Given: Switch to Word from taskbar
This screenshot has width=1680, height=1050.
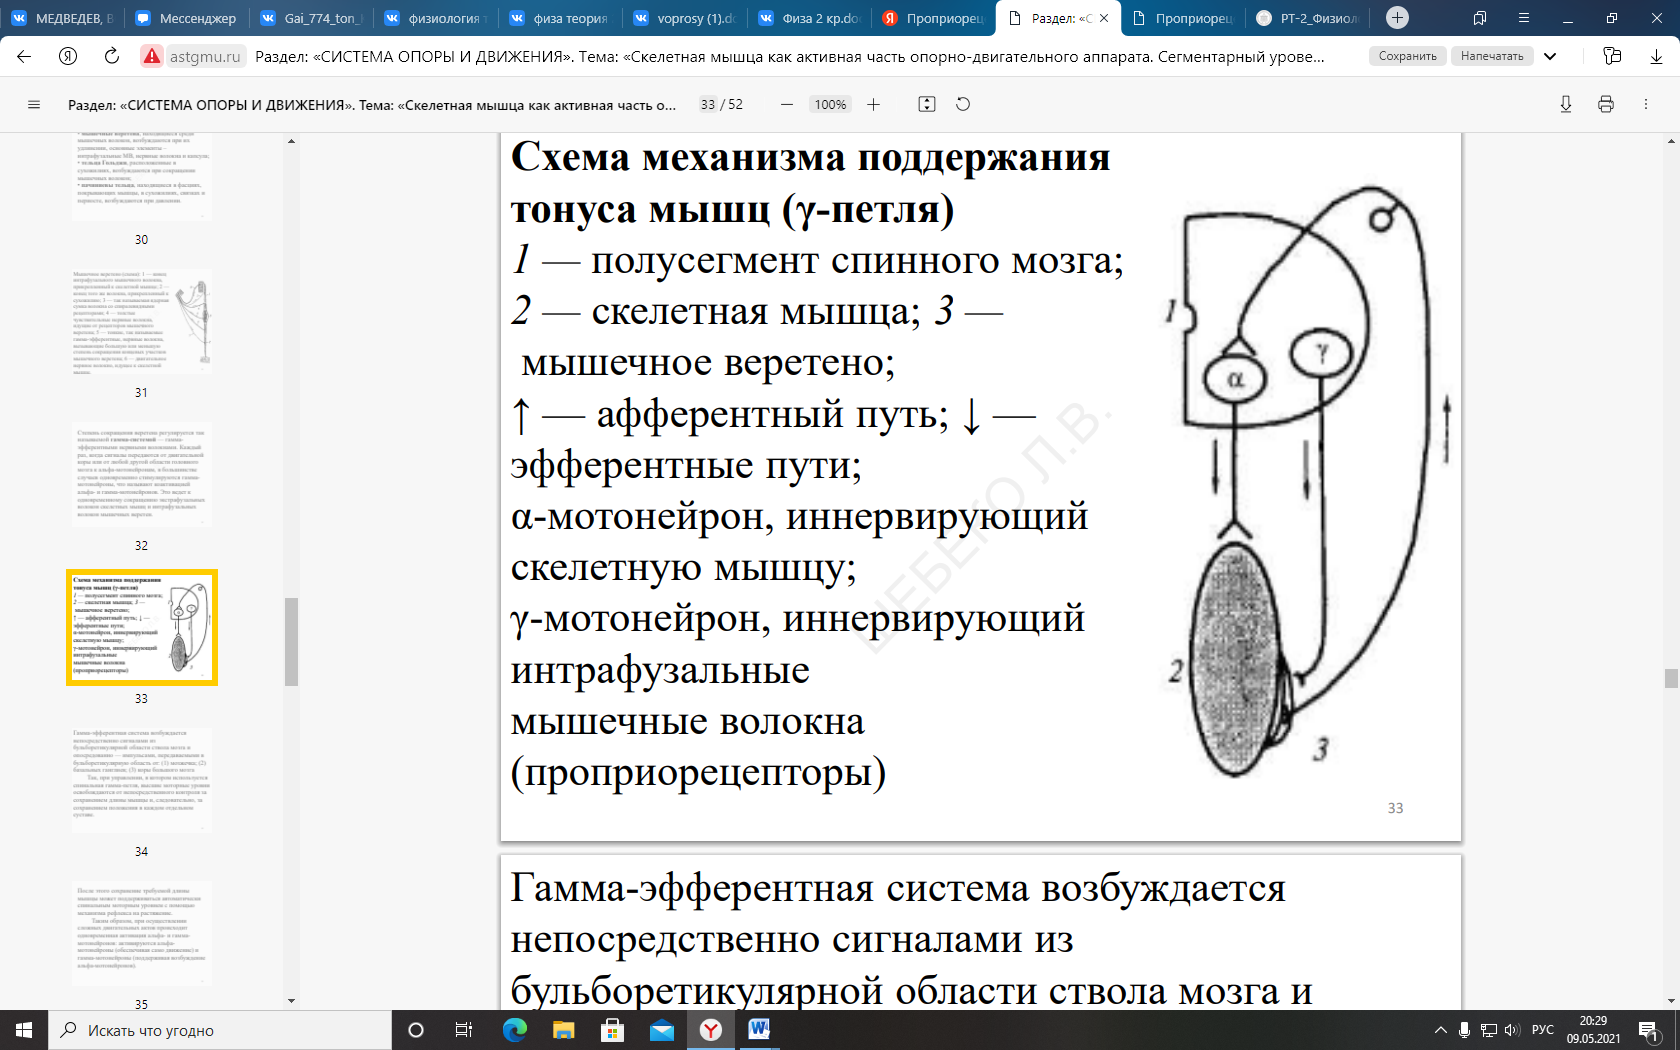Looking at the screenshot, I should [x=760, y=1030].
